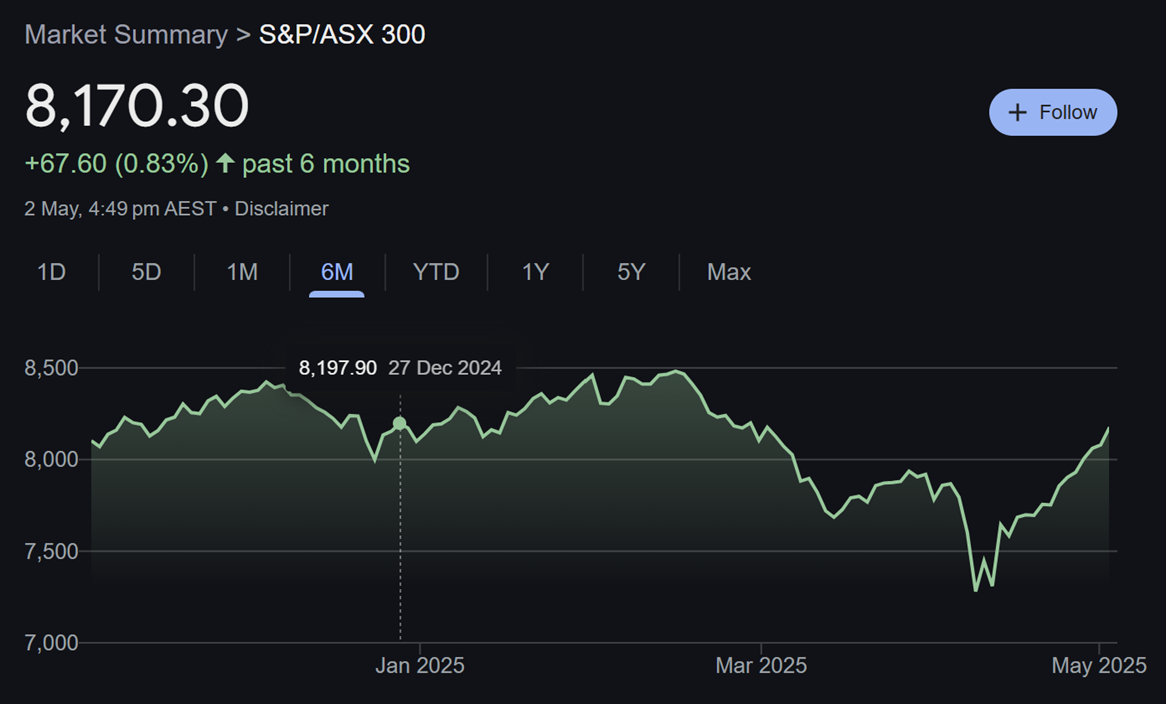Click the plus icon on Follow button
This screenshot has height=704, width=1166.
pyautogui.click(x=1017, y=112)
